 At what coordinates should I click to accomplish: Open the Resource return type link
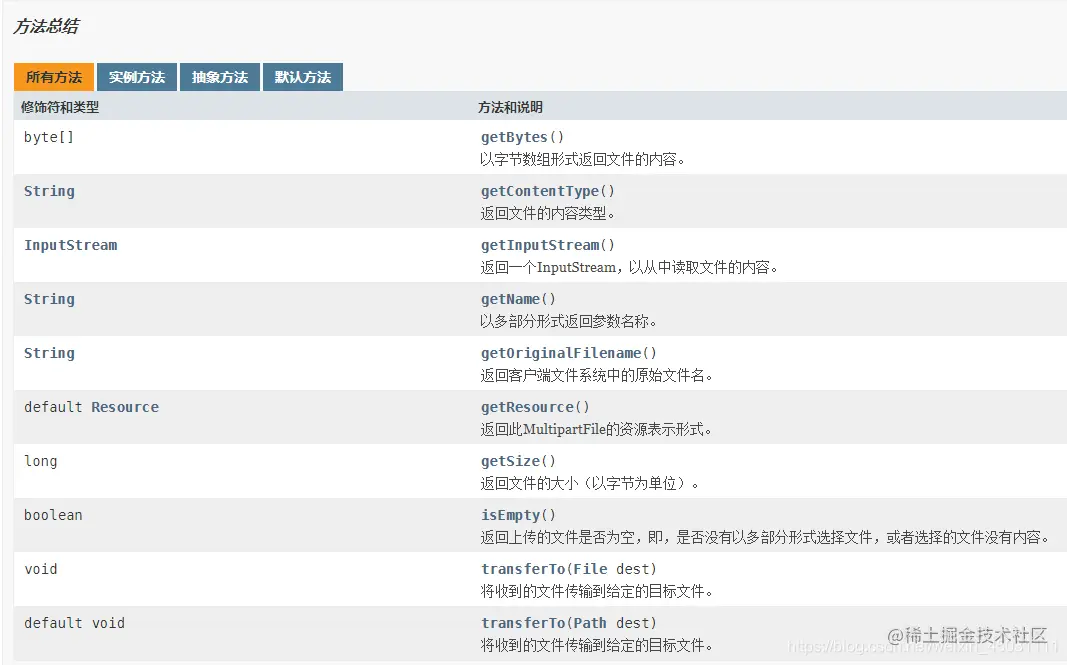click(125, 407)
